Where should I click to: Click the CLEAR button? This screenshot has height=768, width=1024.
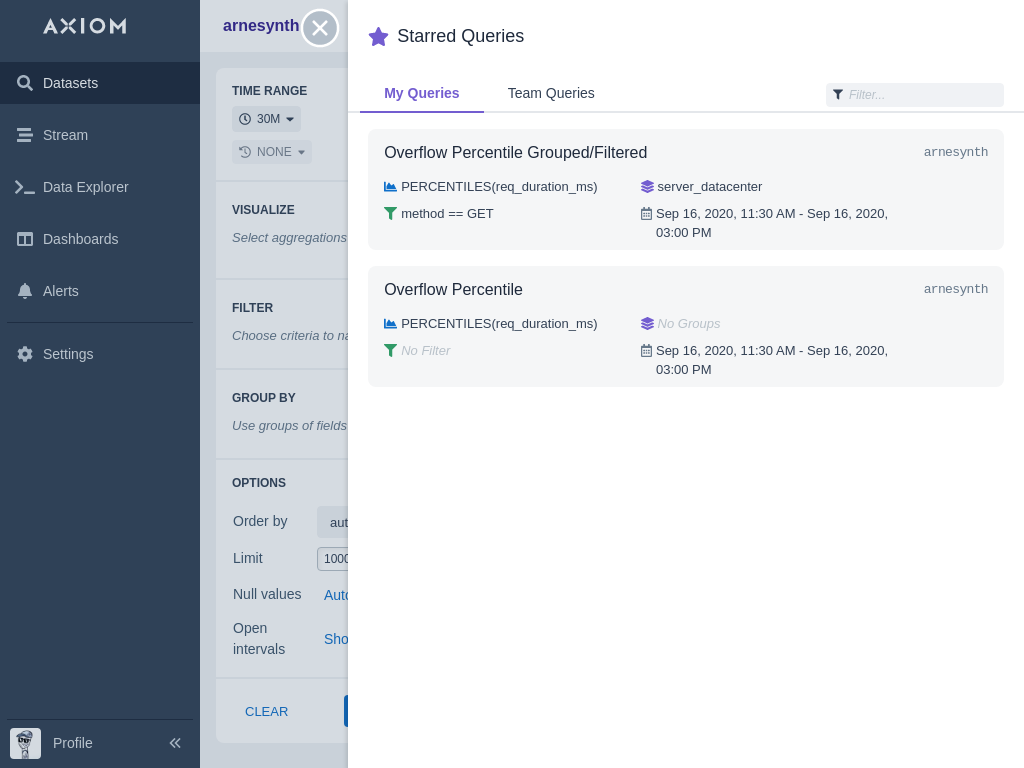266,712
